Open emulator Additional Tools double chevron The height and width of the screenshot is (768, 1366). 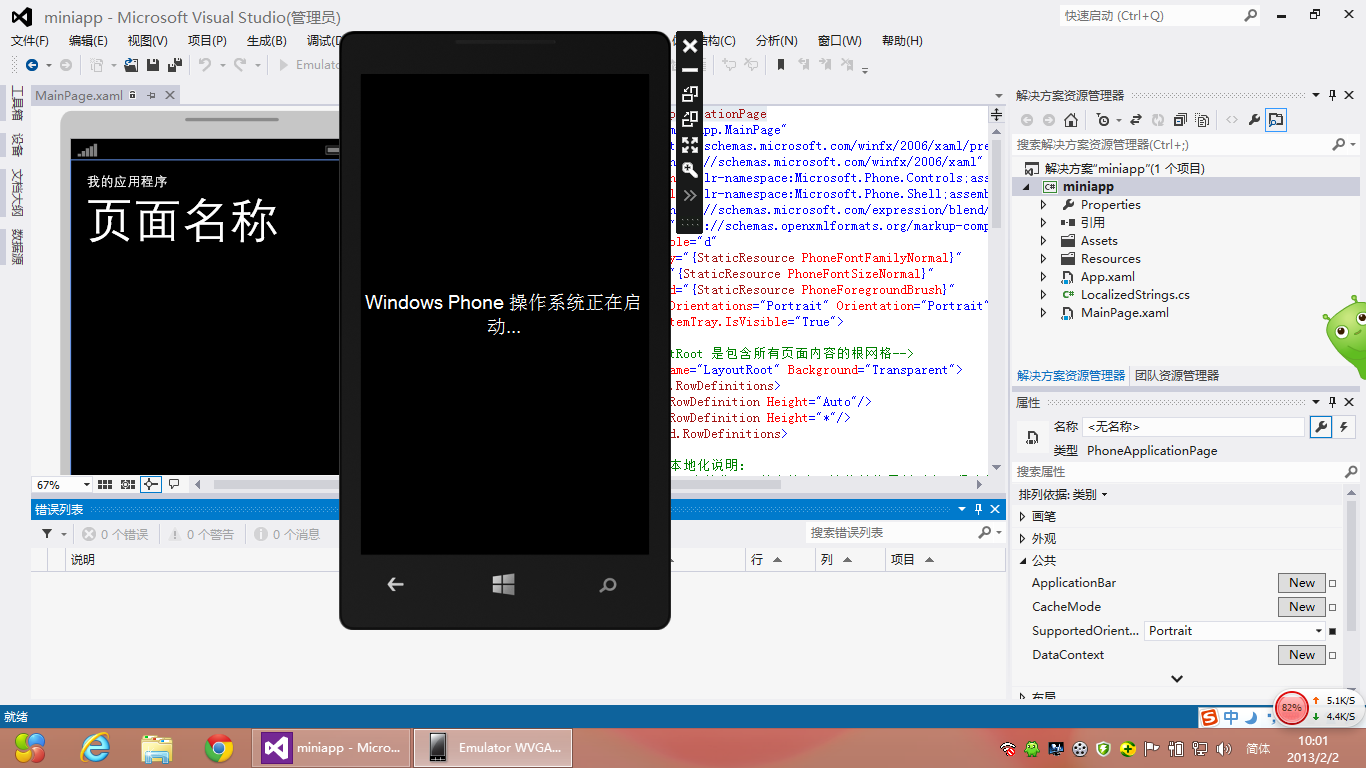690,195
